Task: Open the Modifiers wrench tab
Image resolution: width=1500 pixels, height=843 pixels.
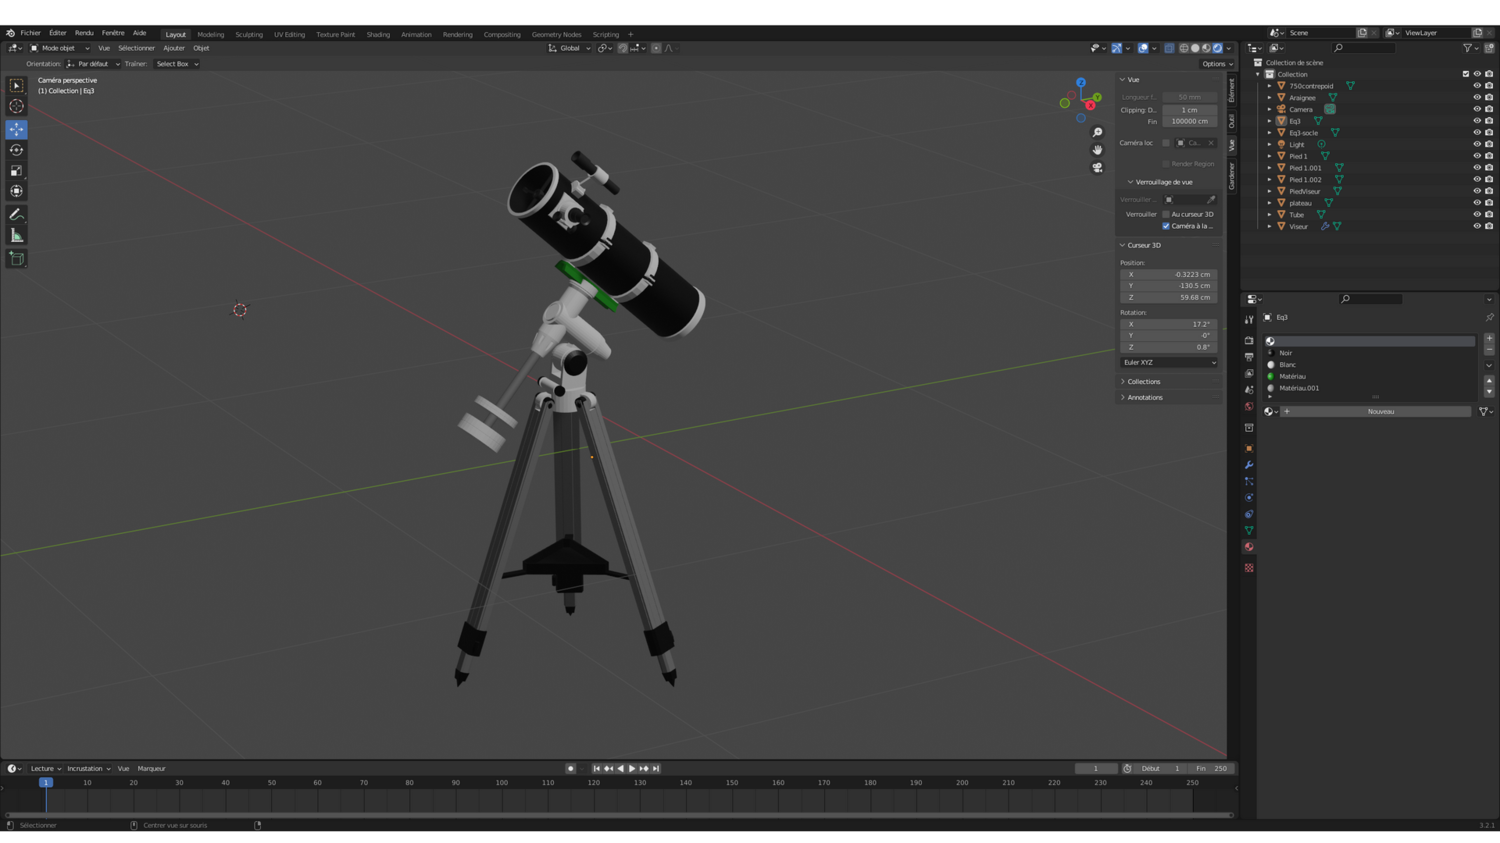Action: 1249,465
